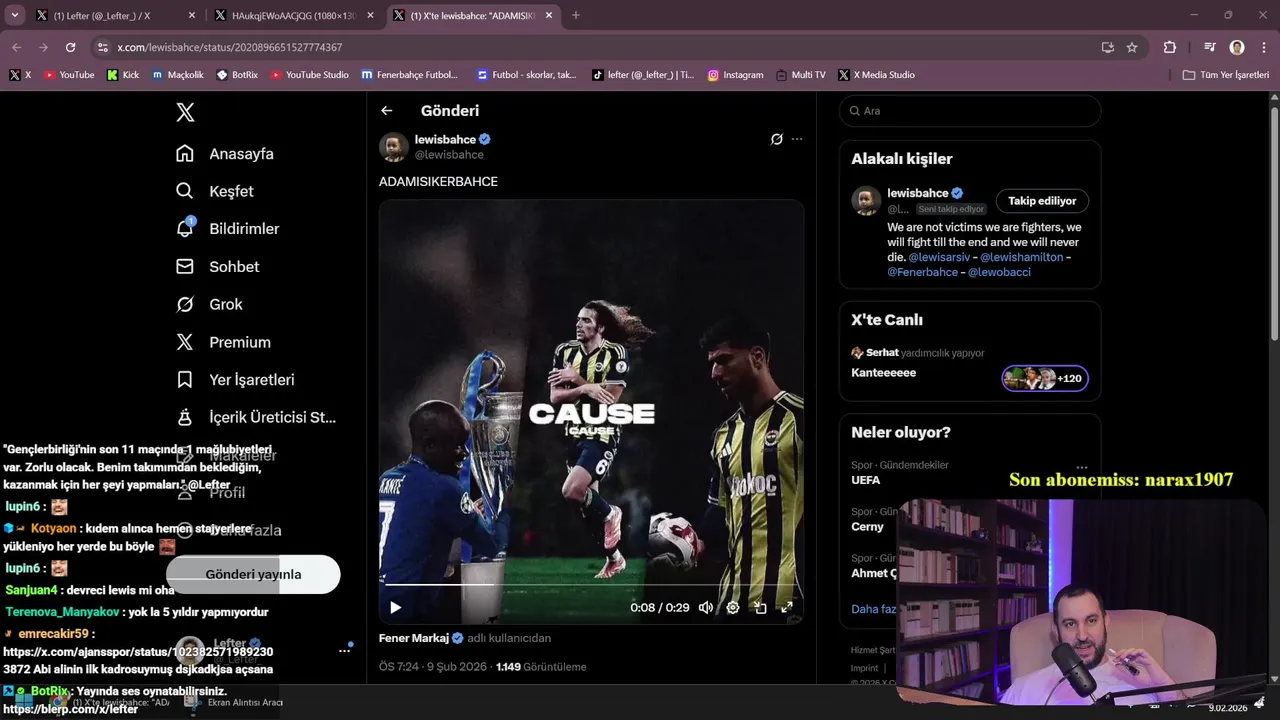
Task: Open the Multi TV bookmark
Action: pos(801,75)
